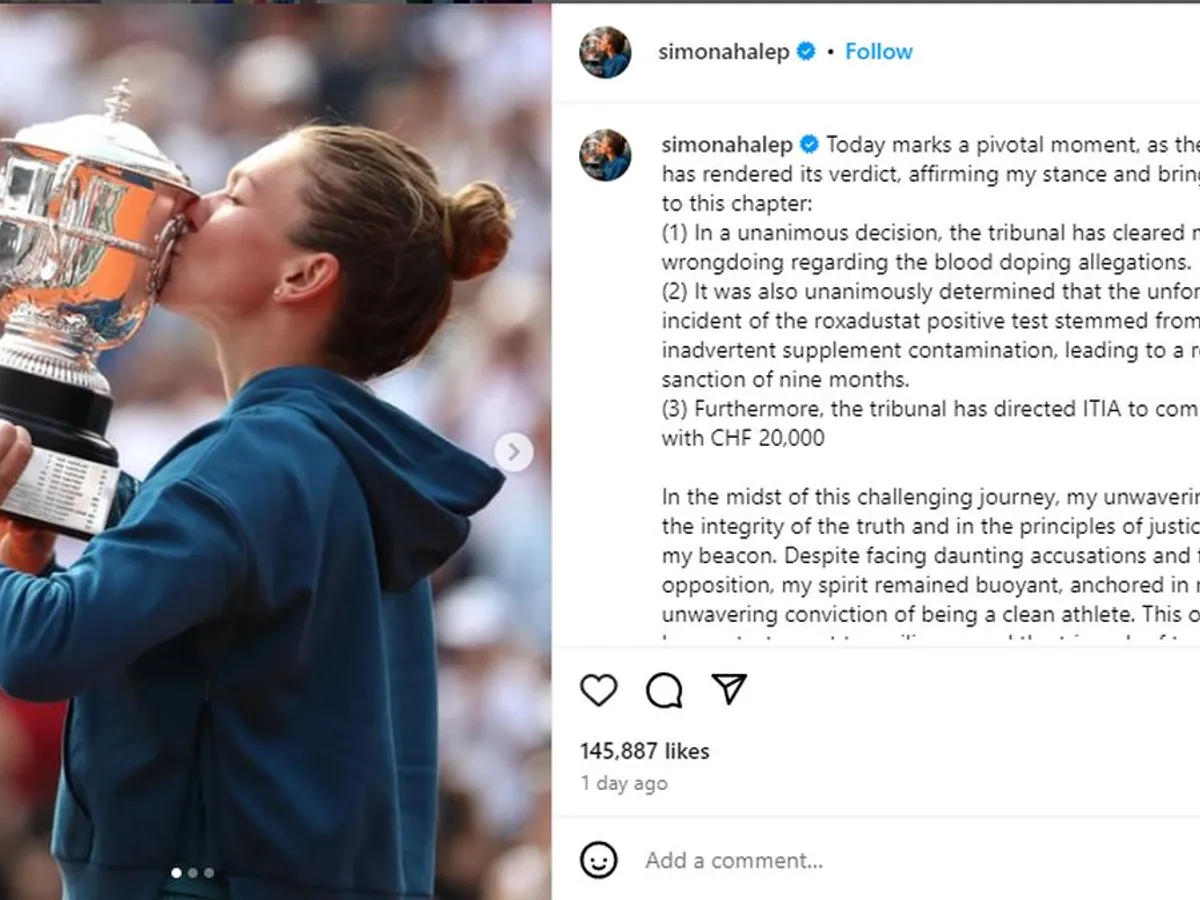Screen dimensions: 1200x900
Task: Like the post with the heart icon
Action: click(x=599, y=690)
